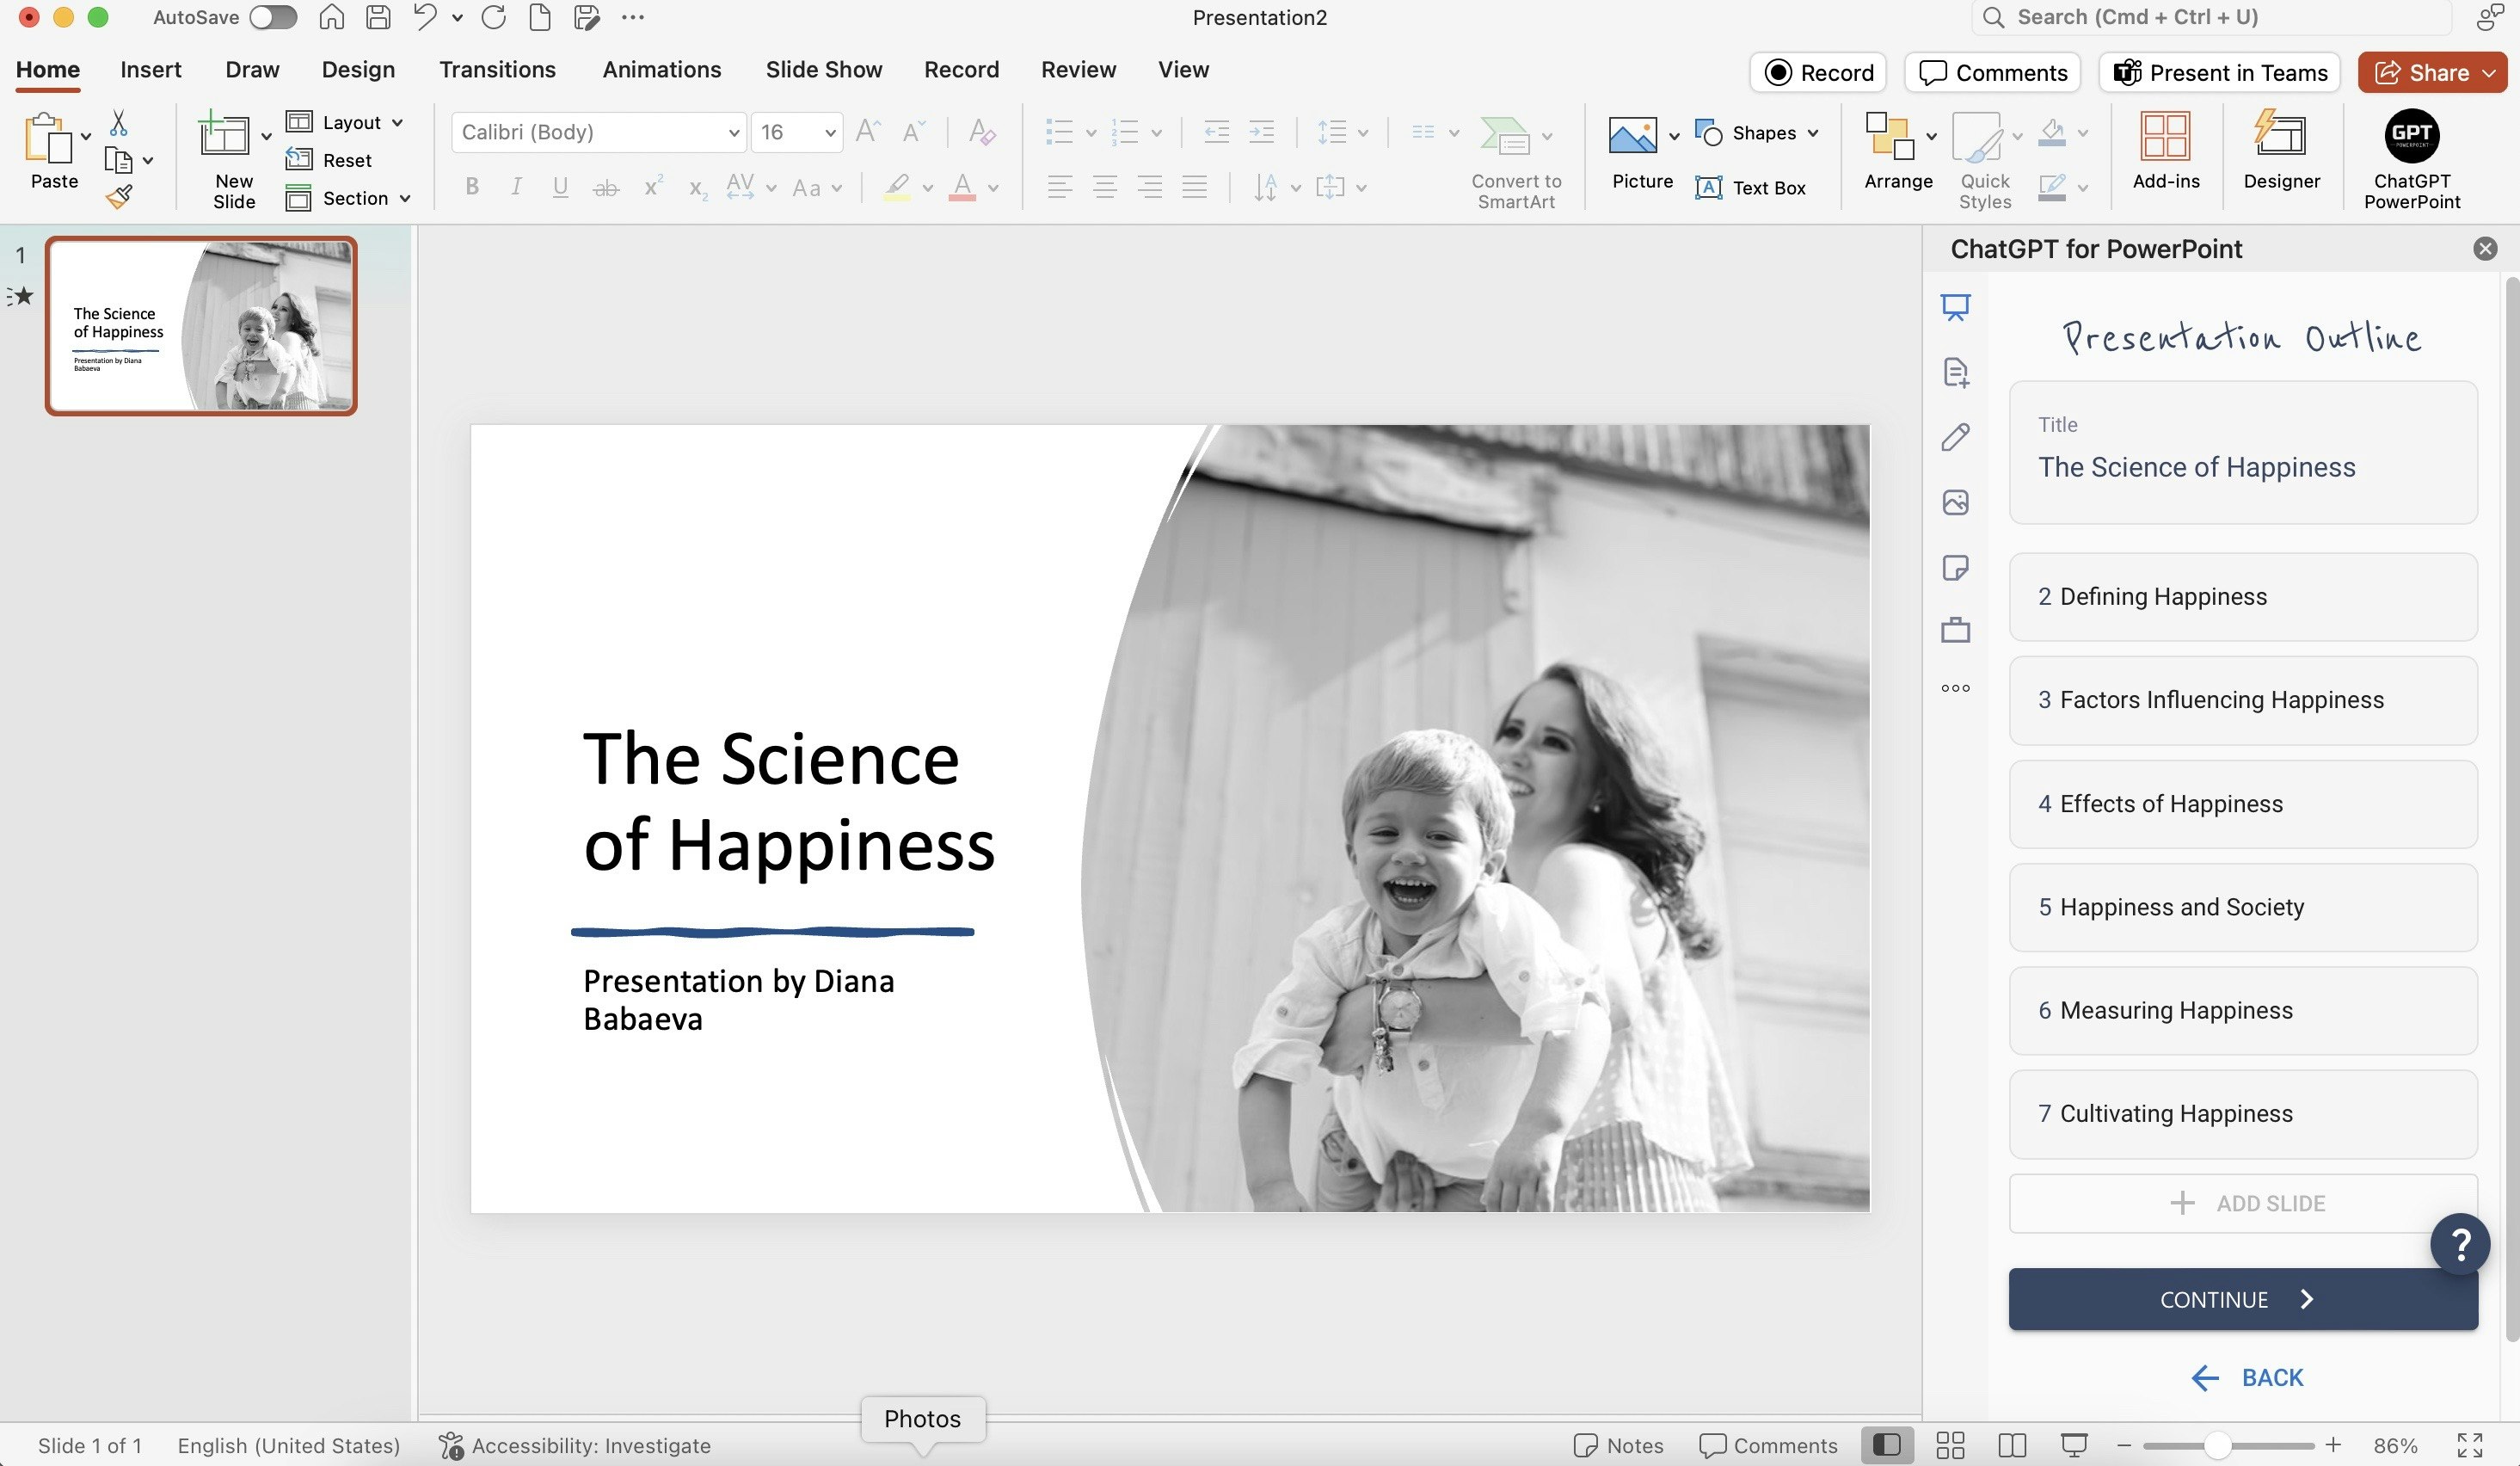The height and width of the screenshot is (1466, 2520).
Task: Open the Designer pane icon
Action: (2281, 134)
